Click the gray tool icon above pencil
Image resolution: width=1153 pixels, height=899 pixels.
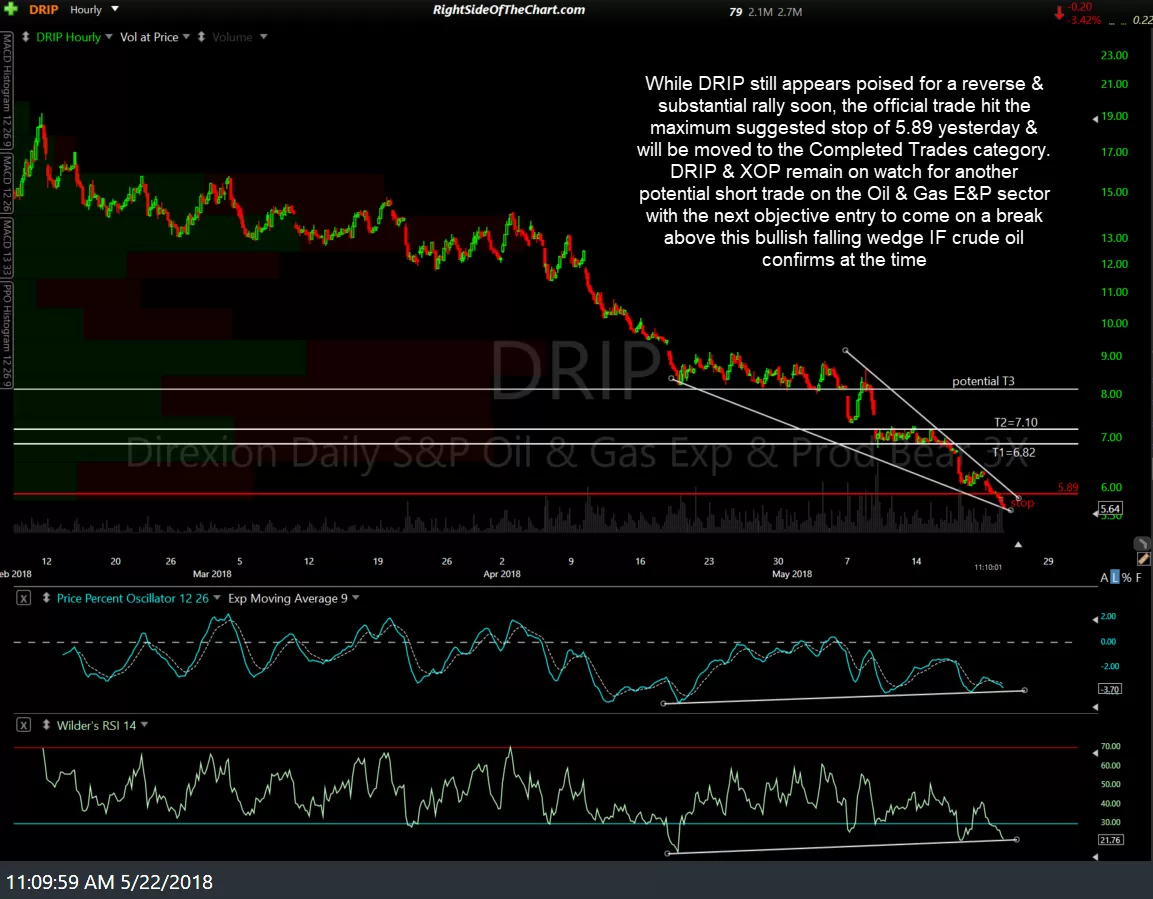click(x=1142, y=543)
